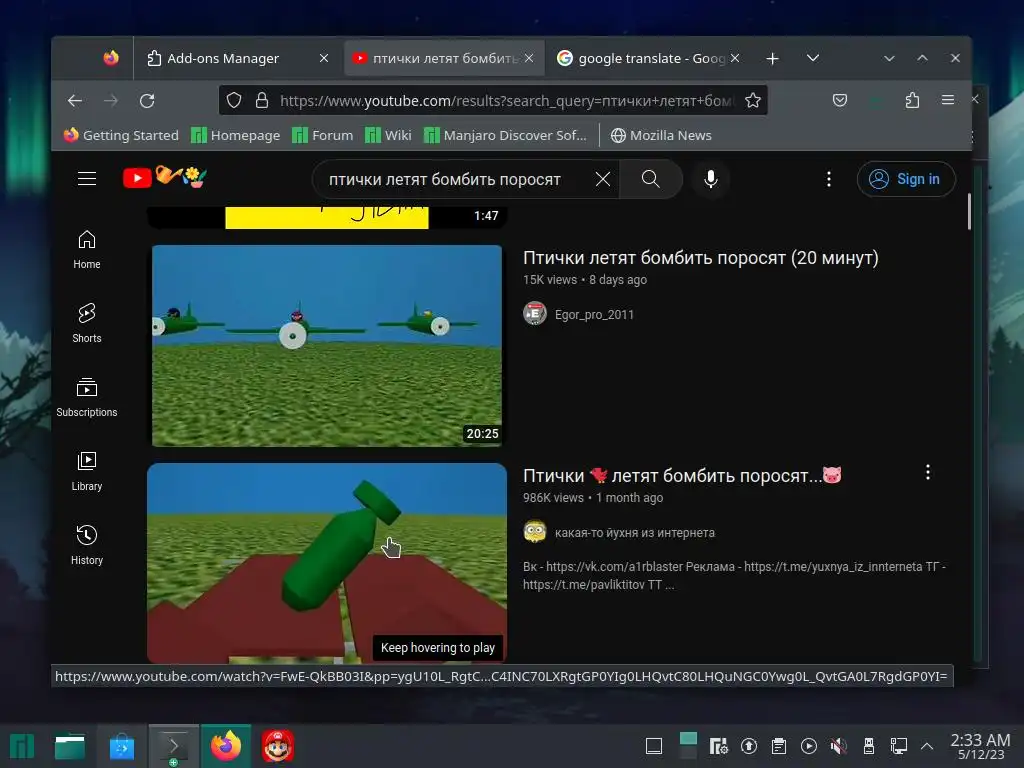Open Wiki bookmark
Screen dimensions: 1024x768
(388, 135)
